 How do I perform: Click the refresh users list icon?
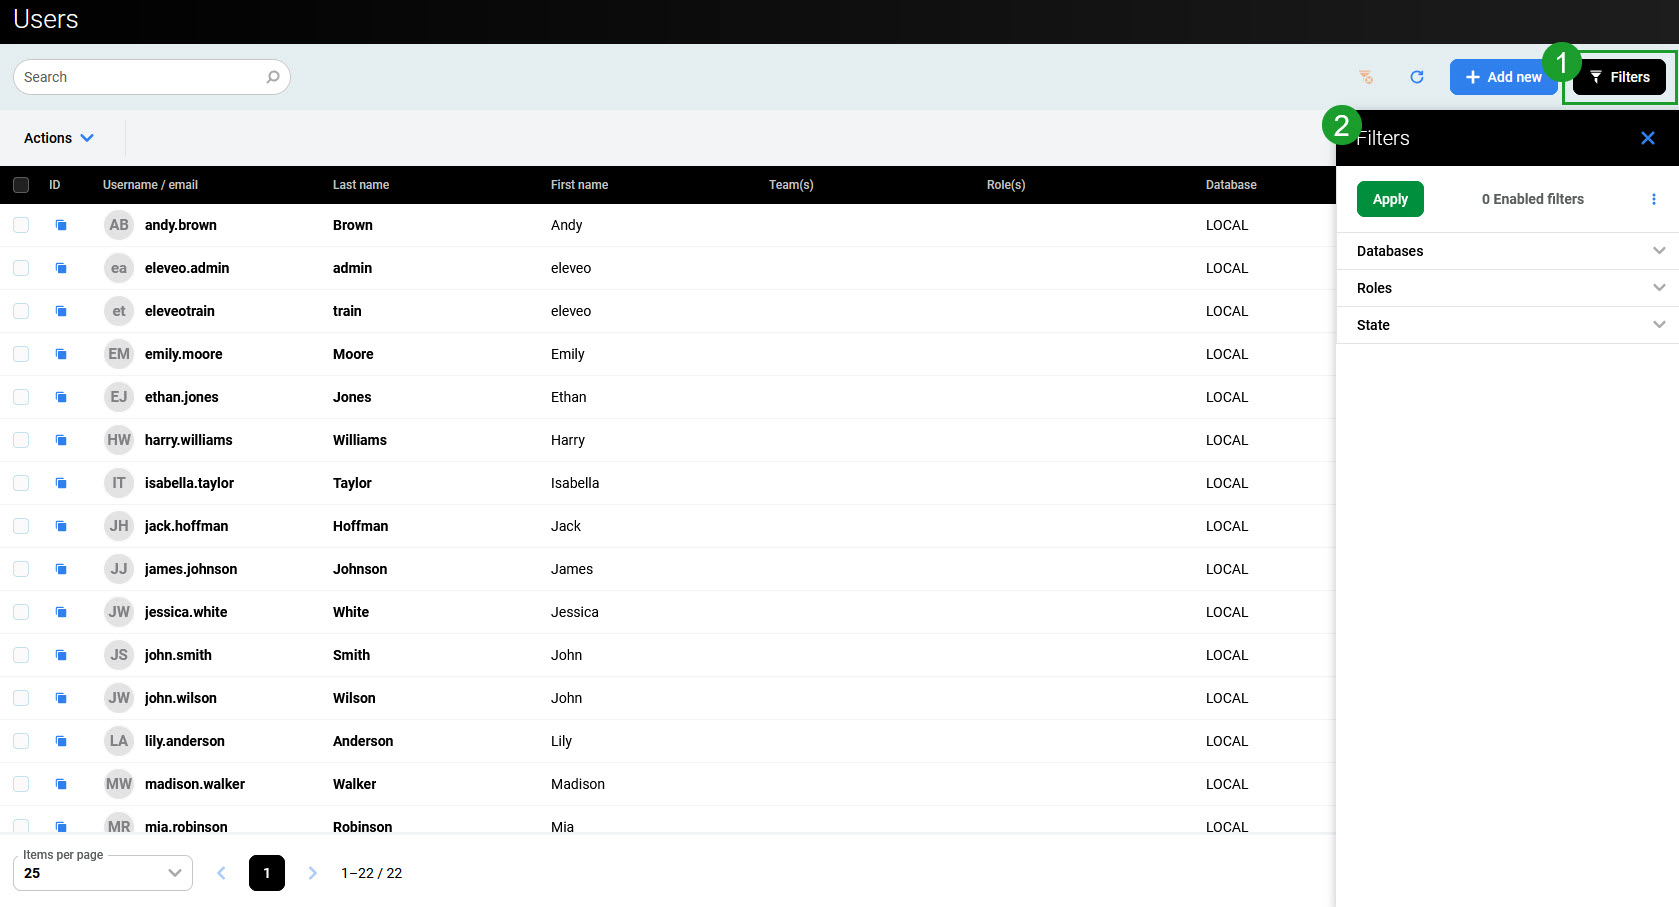click(x=1416, y=77)
